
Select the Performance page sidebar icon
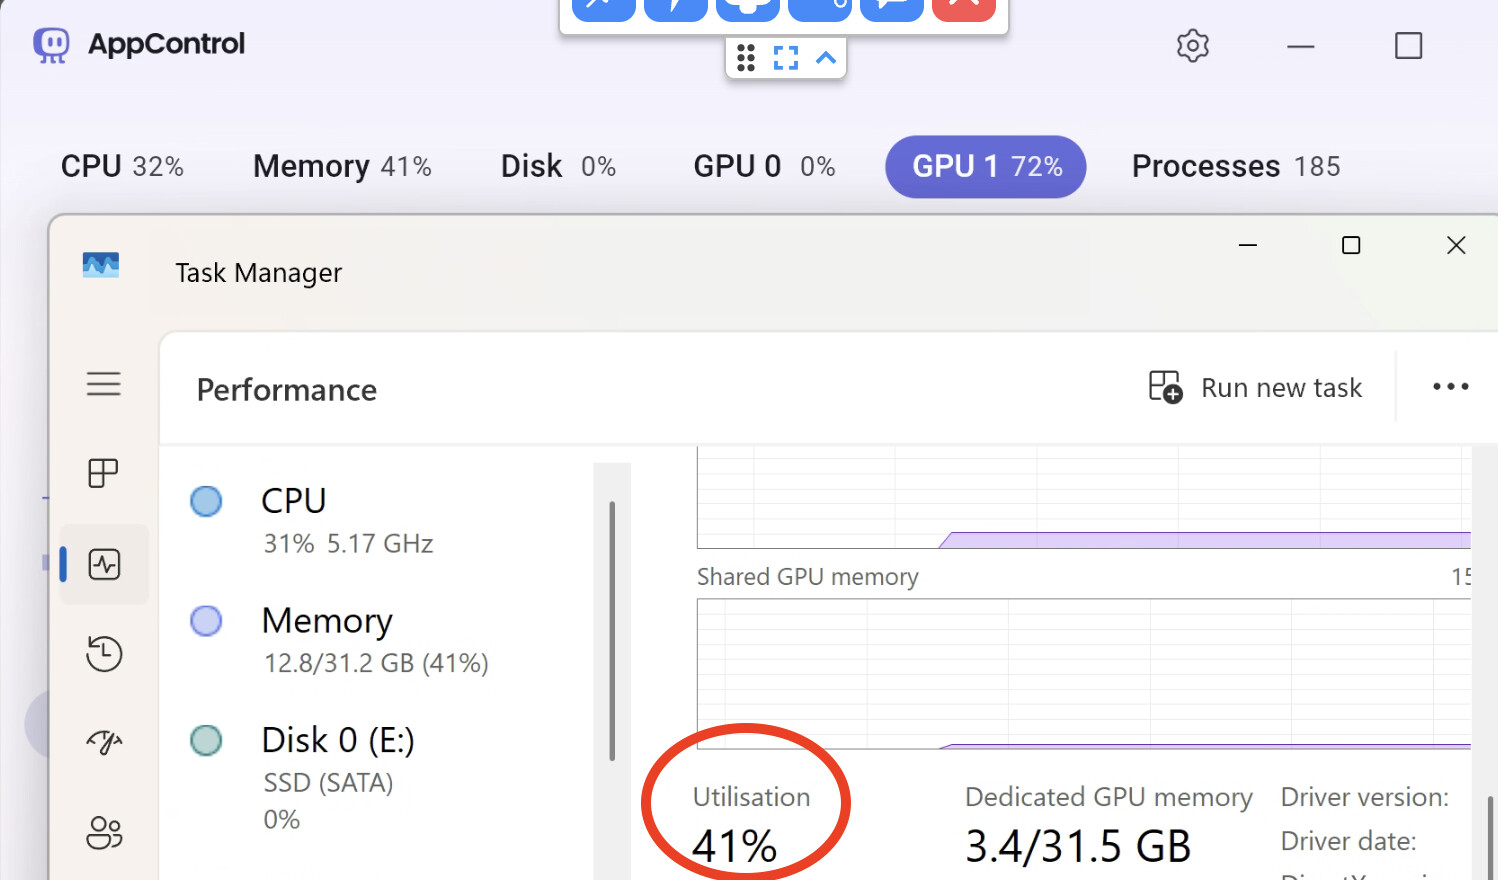point(104,565)
